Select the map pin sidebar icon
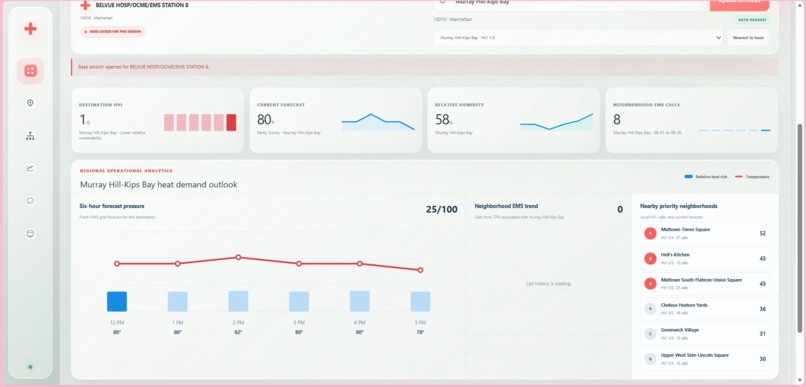 (30, 103)
